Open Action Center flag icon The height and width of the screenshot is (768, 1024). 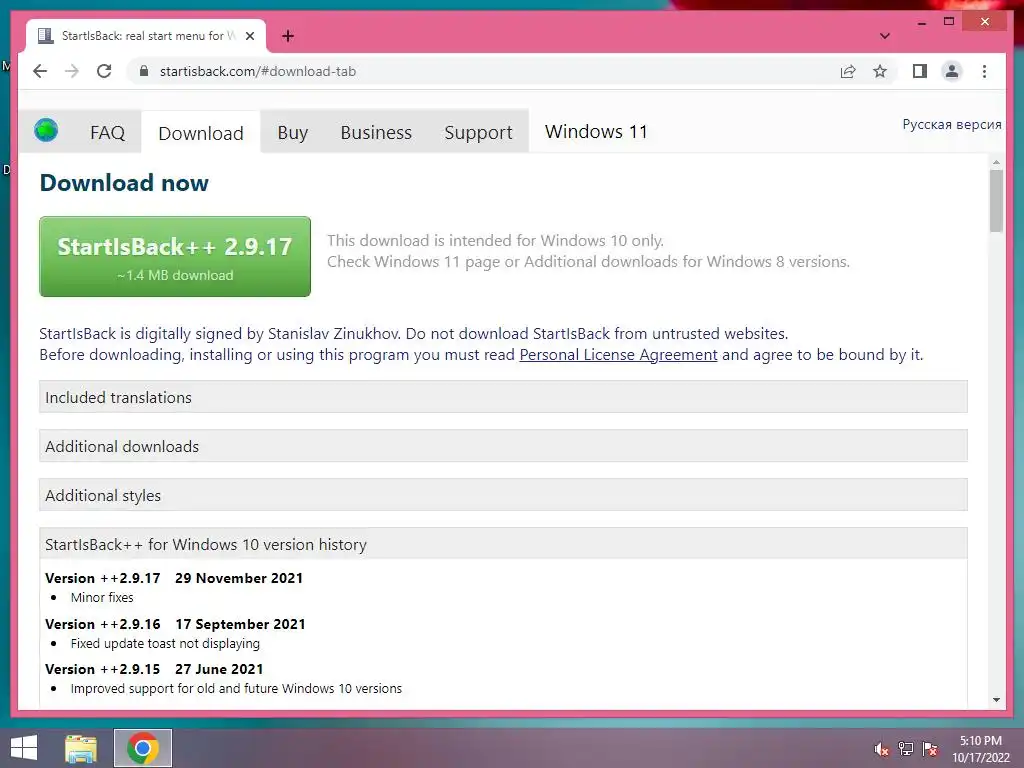(930, 749)
